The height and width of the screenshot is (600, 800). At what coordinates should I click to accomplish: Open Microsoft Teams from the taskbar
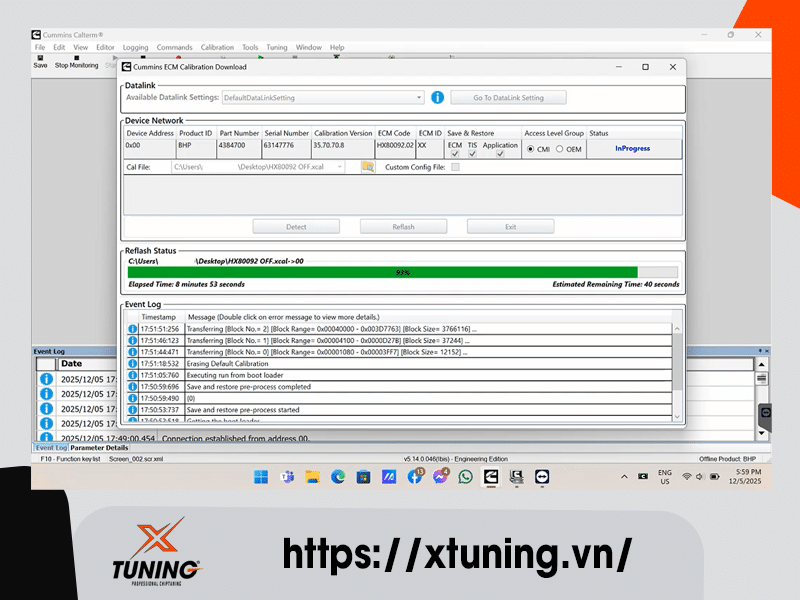[x=286, y=477]
